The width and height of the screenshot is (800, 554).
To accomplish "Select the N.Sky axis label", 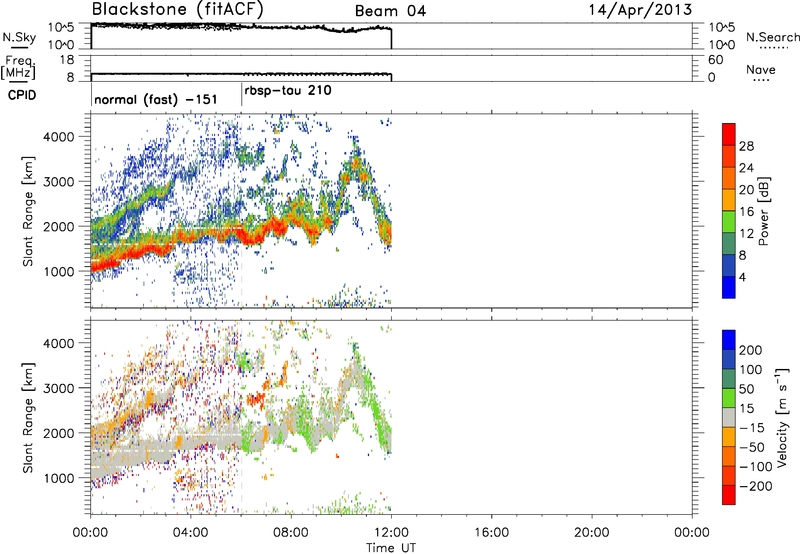I will click(19, 38).
